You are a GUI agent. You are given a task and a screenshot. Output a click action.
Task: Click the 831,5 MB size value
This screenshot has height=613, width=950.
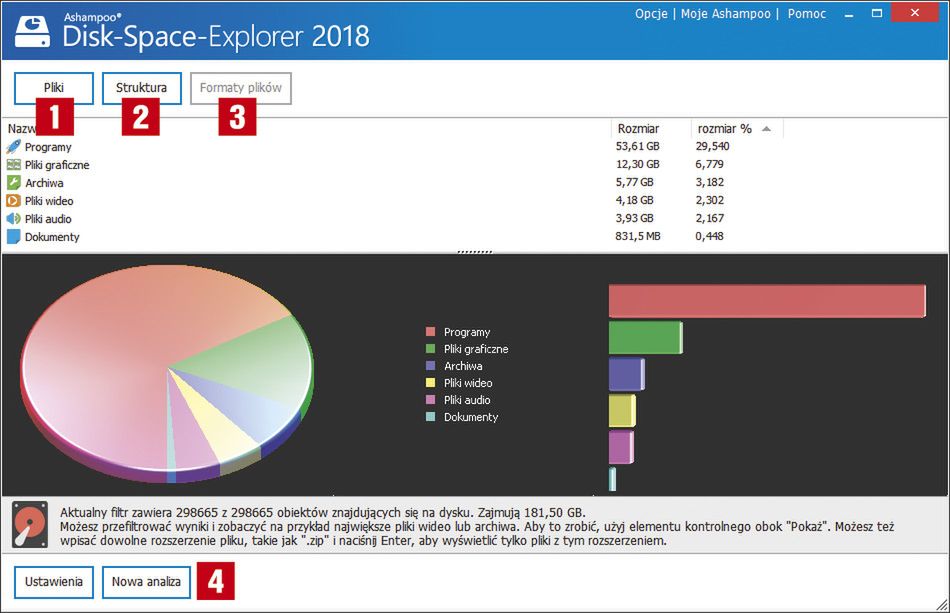click(x=638, y=236)
